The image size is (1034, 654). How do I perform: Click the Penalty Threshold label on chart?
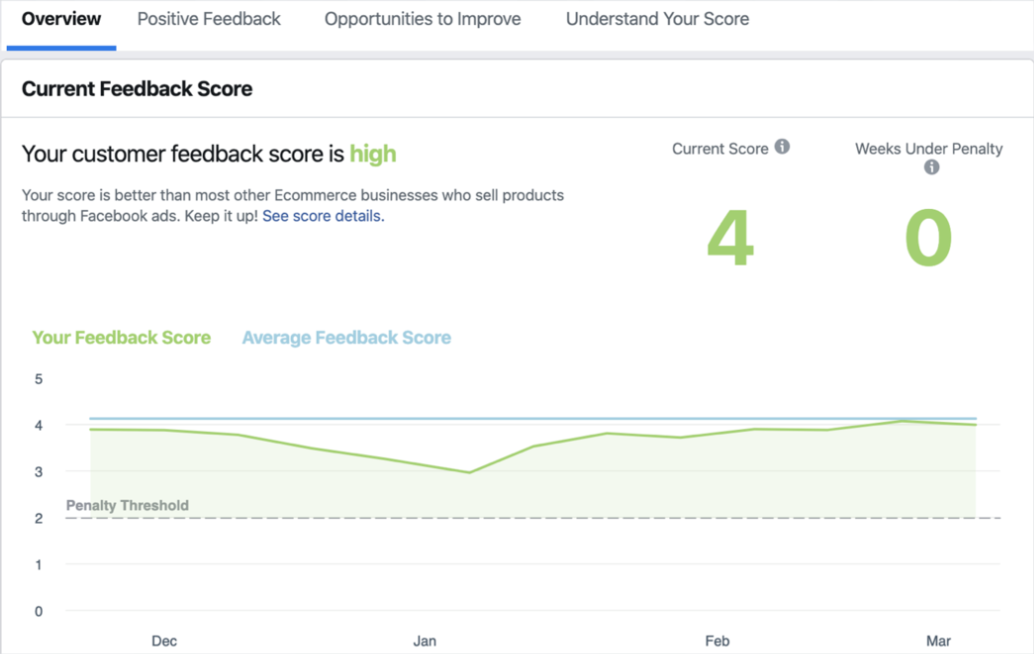(x=127, y=506)
